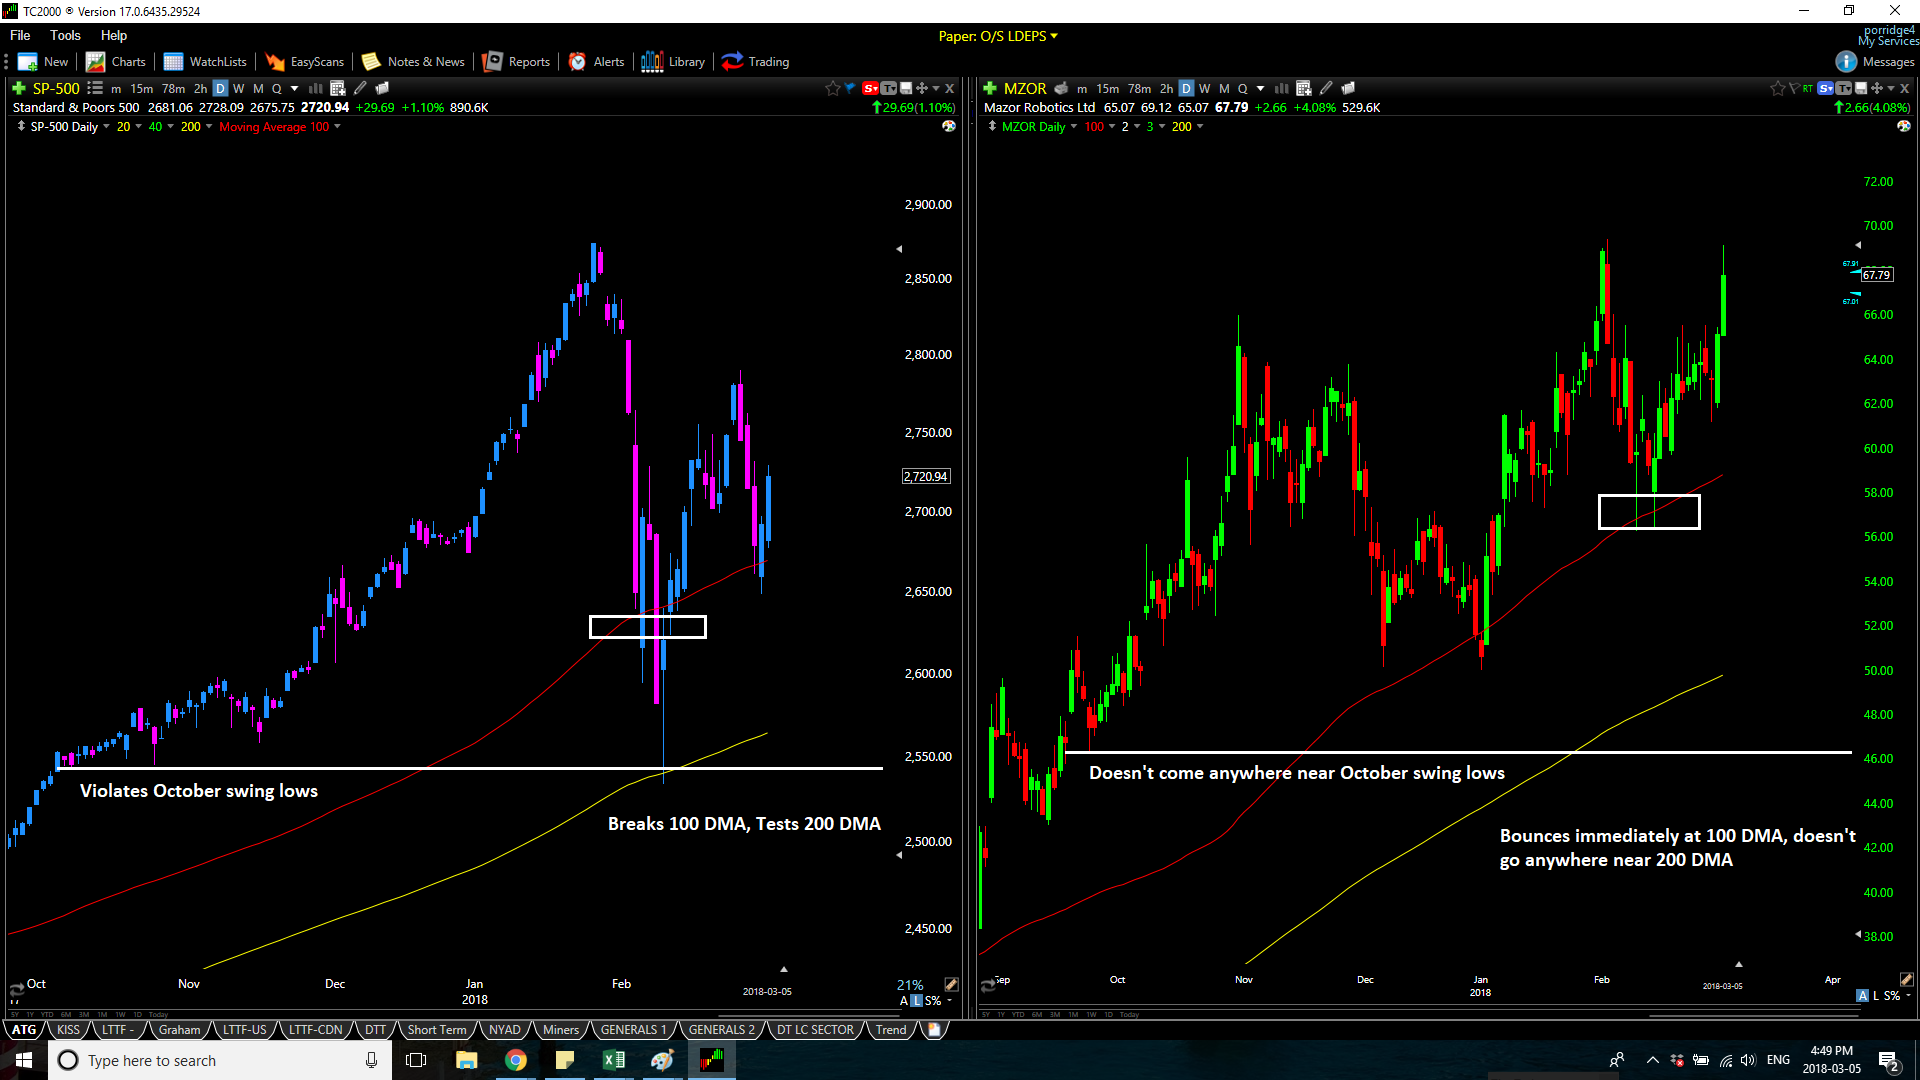Click the Messages info icon

(x=1846, y=62)
